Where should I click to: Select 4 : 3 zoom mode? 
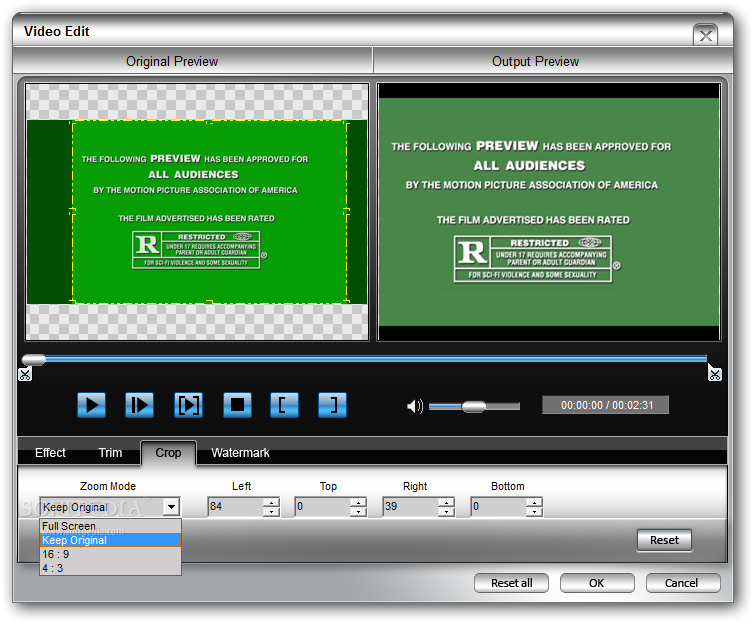pos(110,568)
